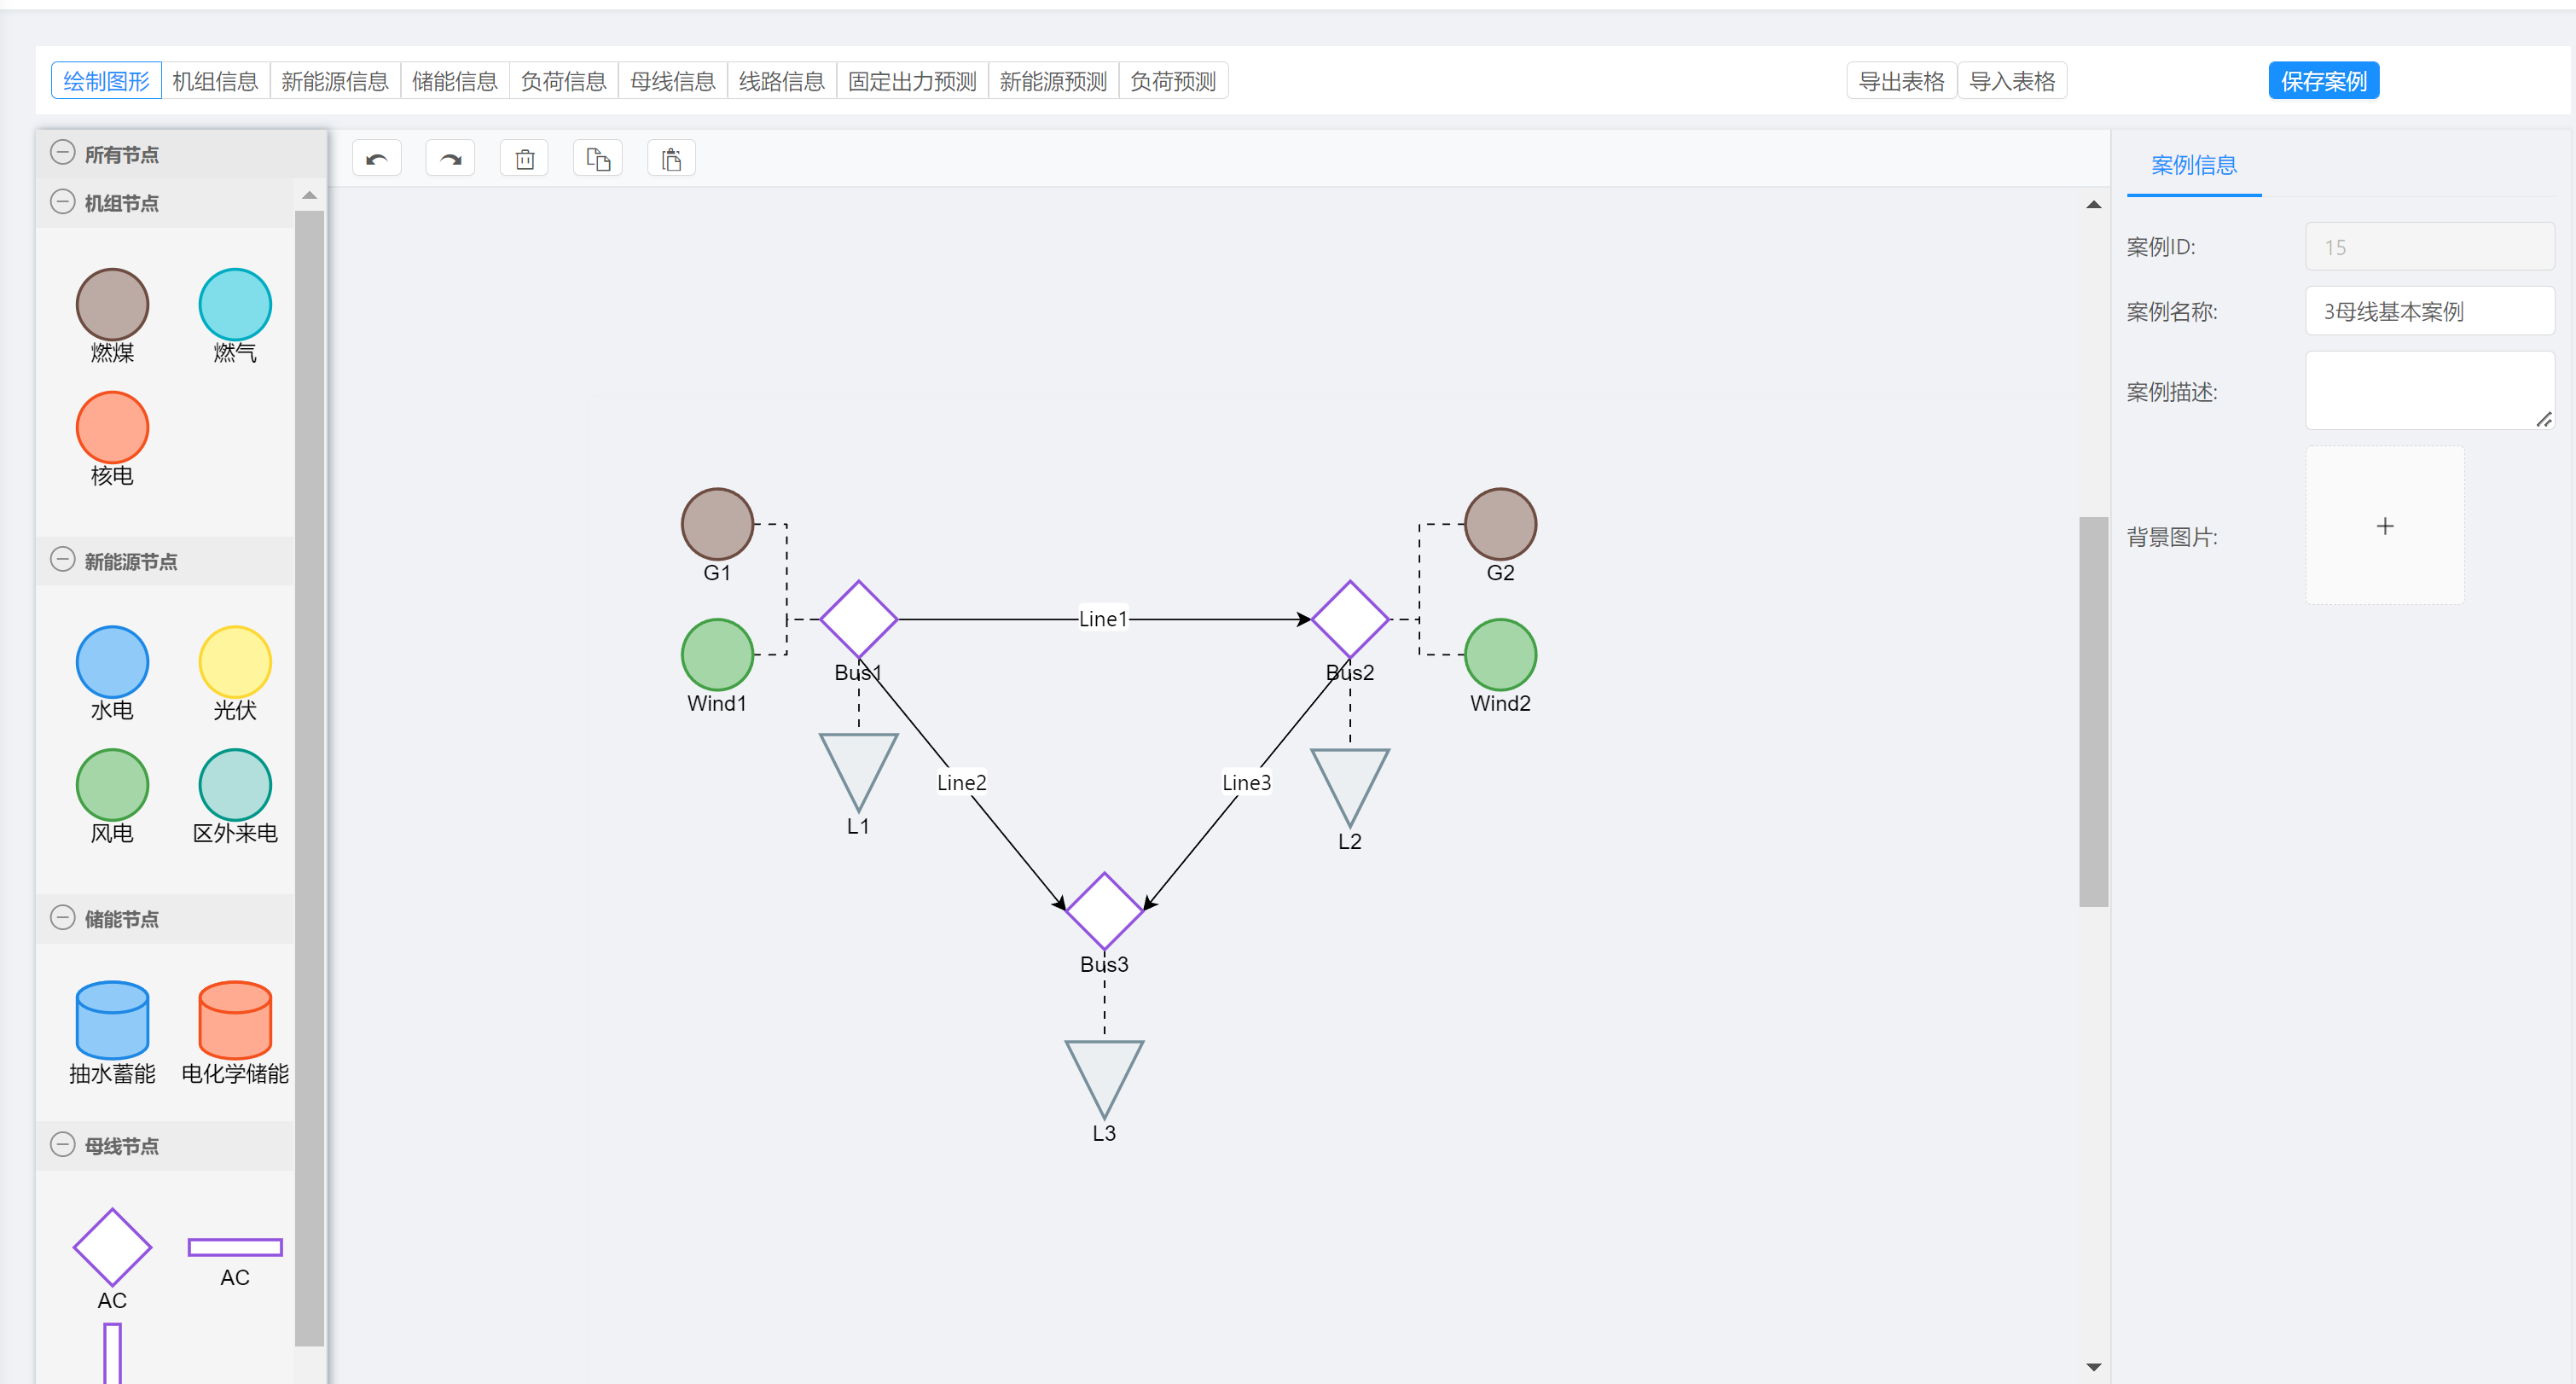Click the plus to upload background image
This screenshot has width=2576, height=1384.
coord(2385,526)
